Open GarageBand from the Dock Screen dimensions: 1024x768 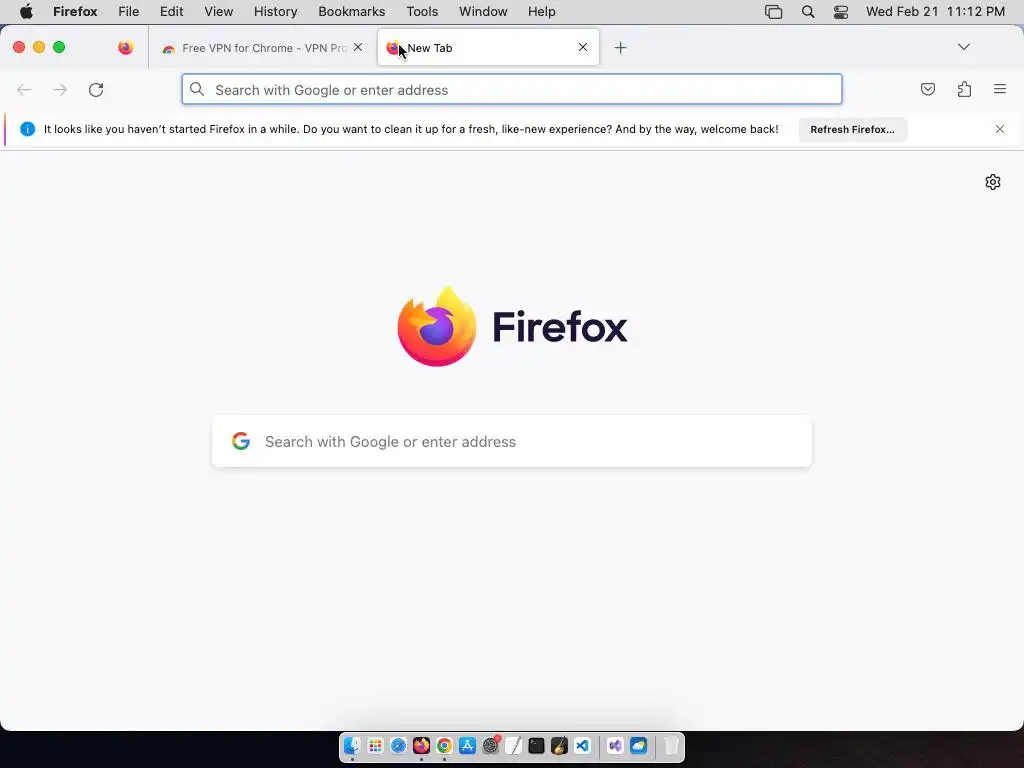point(560,746)
